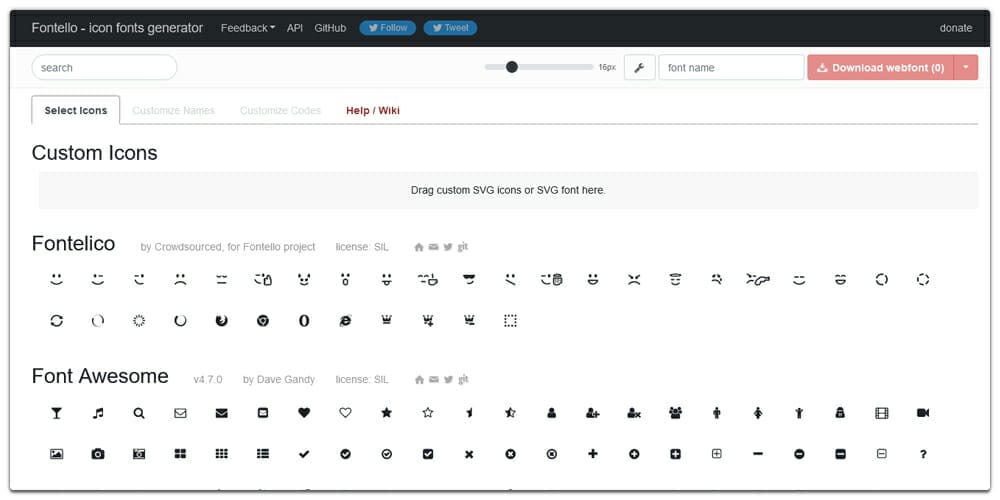Select the two-arrow circular spinner icon
1000x500 pixels.
[x=57, y=321]
